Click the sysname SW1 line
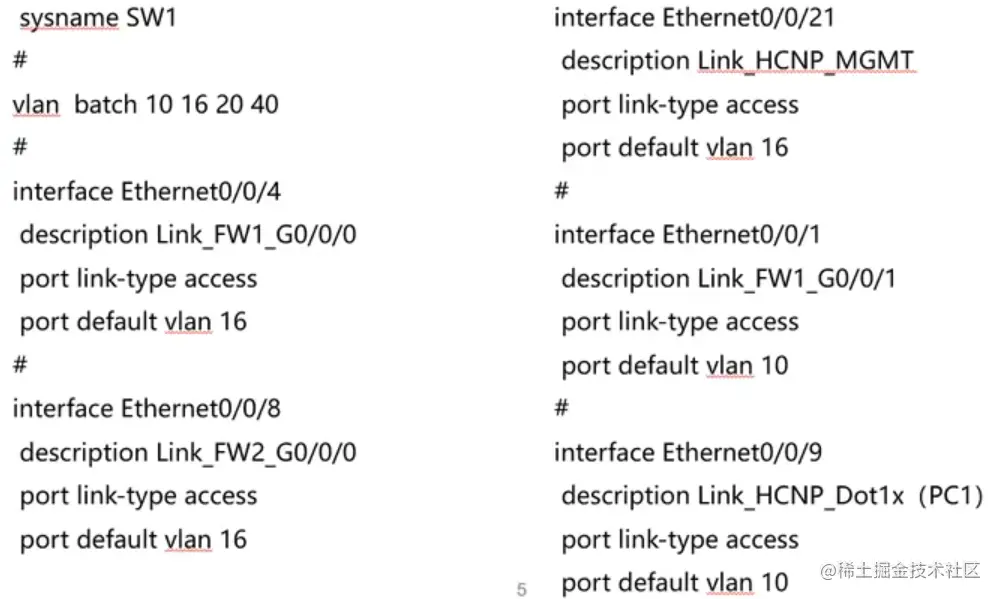999x599 pixels. (98, 18)
